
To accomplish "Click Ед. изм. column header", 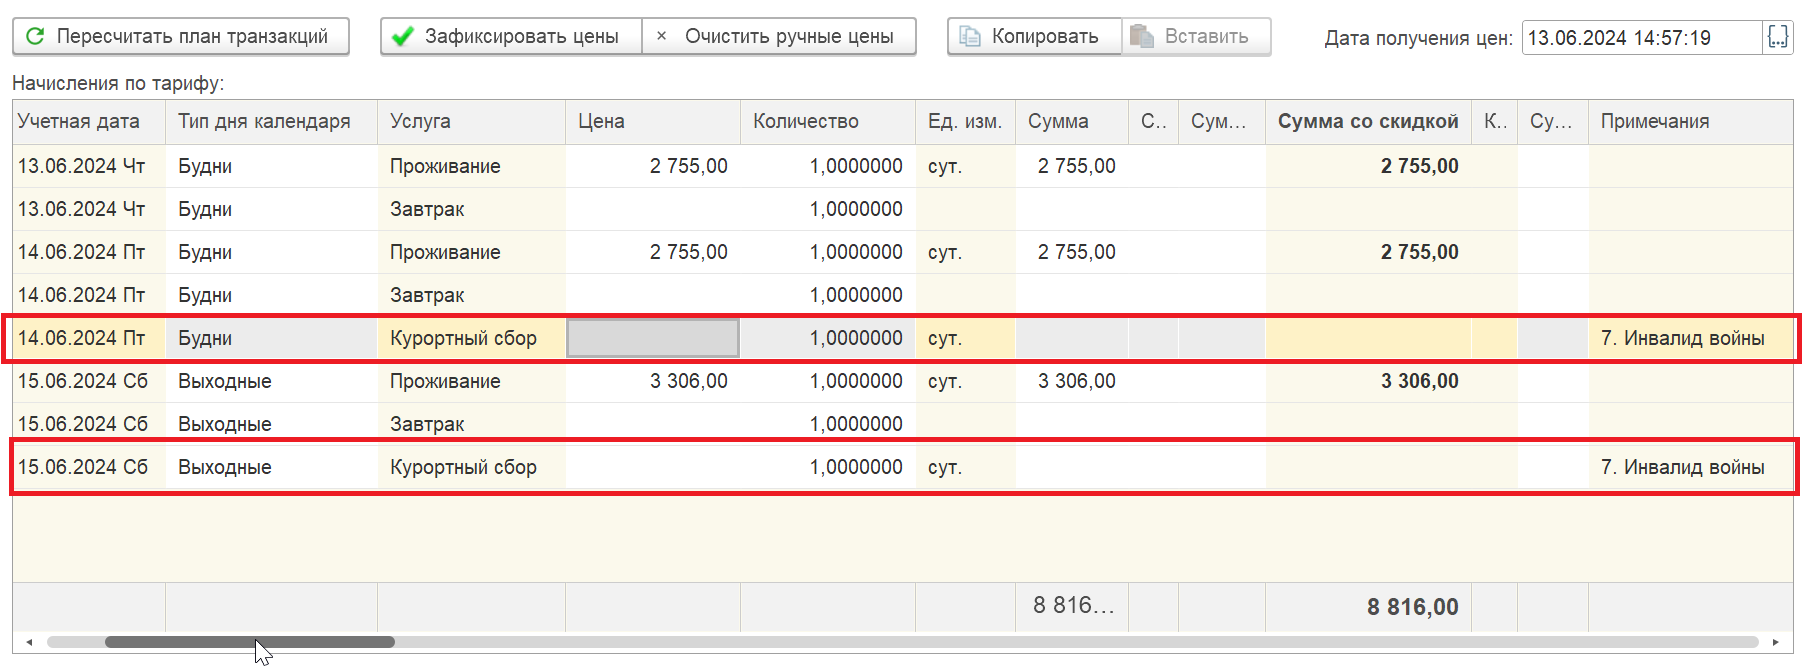I will point(965,122).
